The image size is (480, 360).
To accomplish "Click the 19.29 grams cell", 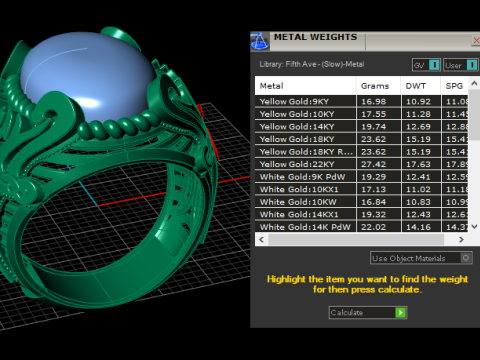I will click(379, 177).
